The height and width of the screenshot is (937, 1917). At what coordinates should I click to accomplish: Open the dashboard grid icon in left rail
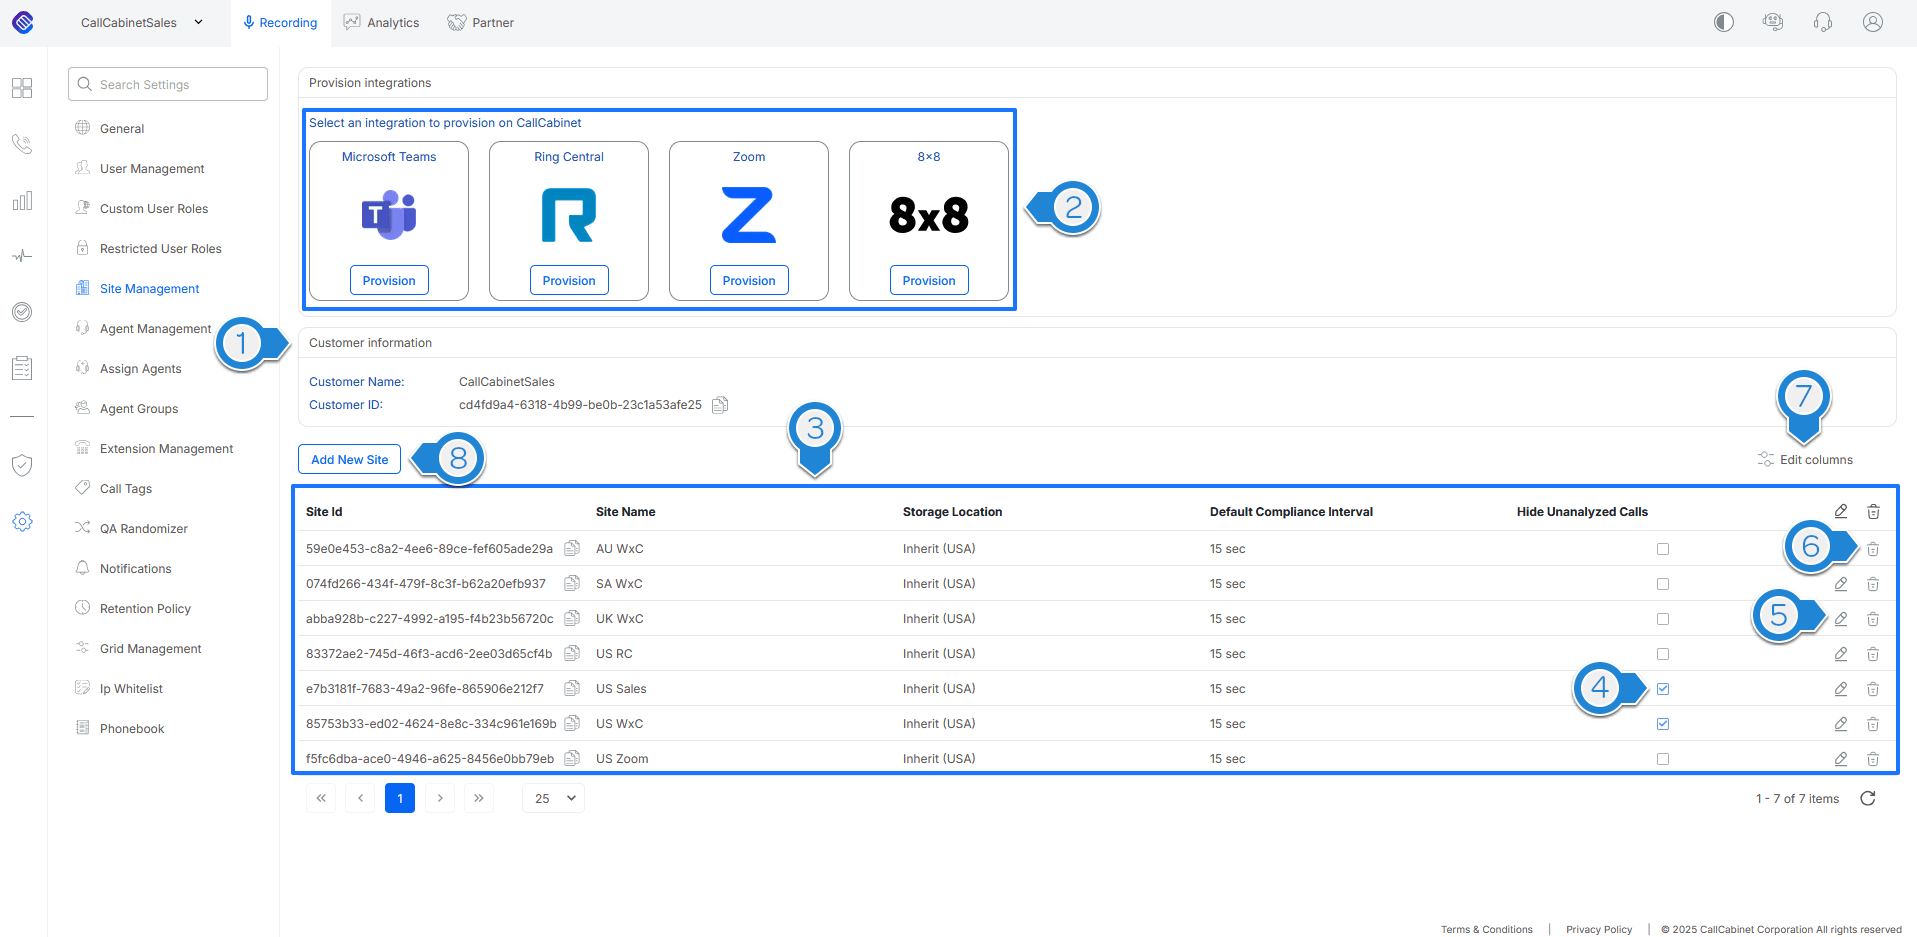point(22,88)
